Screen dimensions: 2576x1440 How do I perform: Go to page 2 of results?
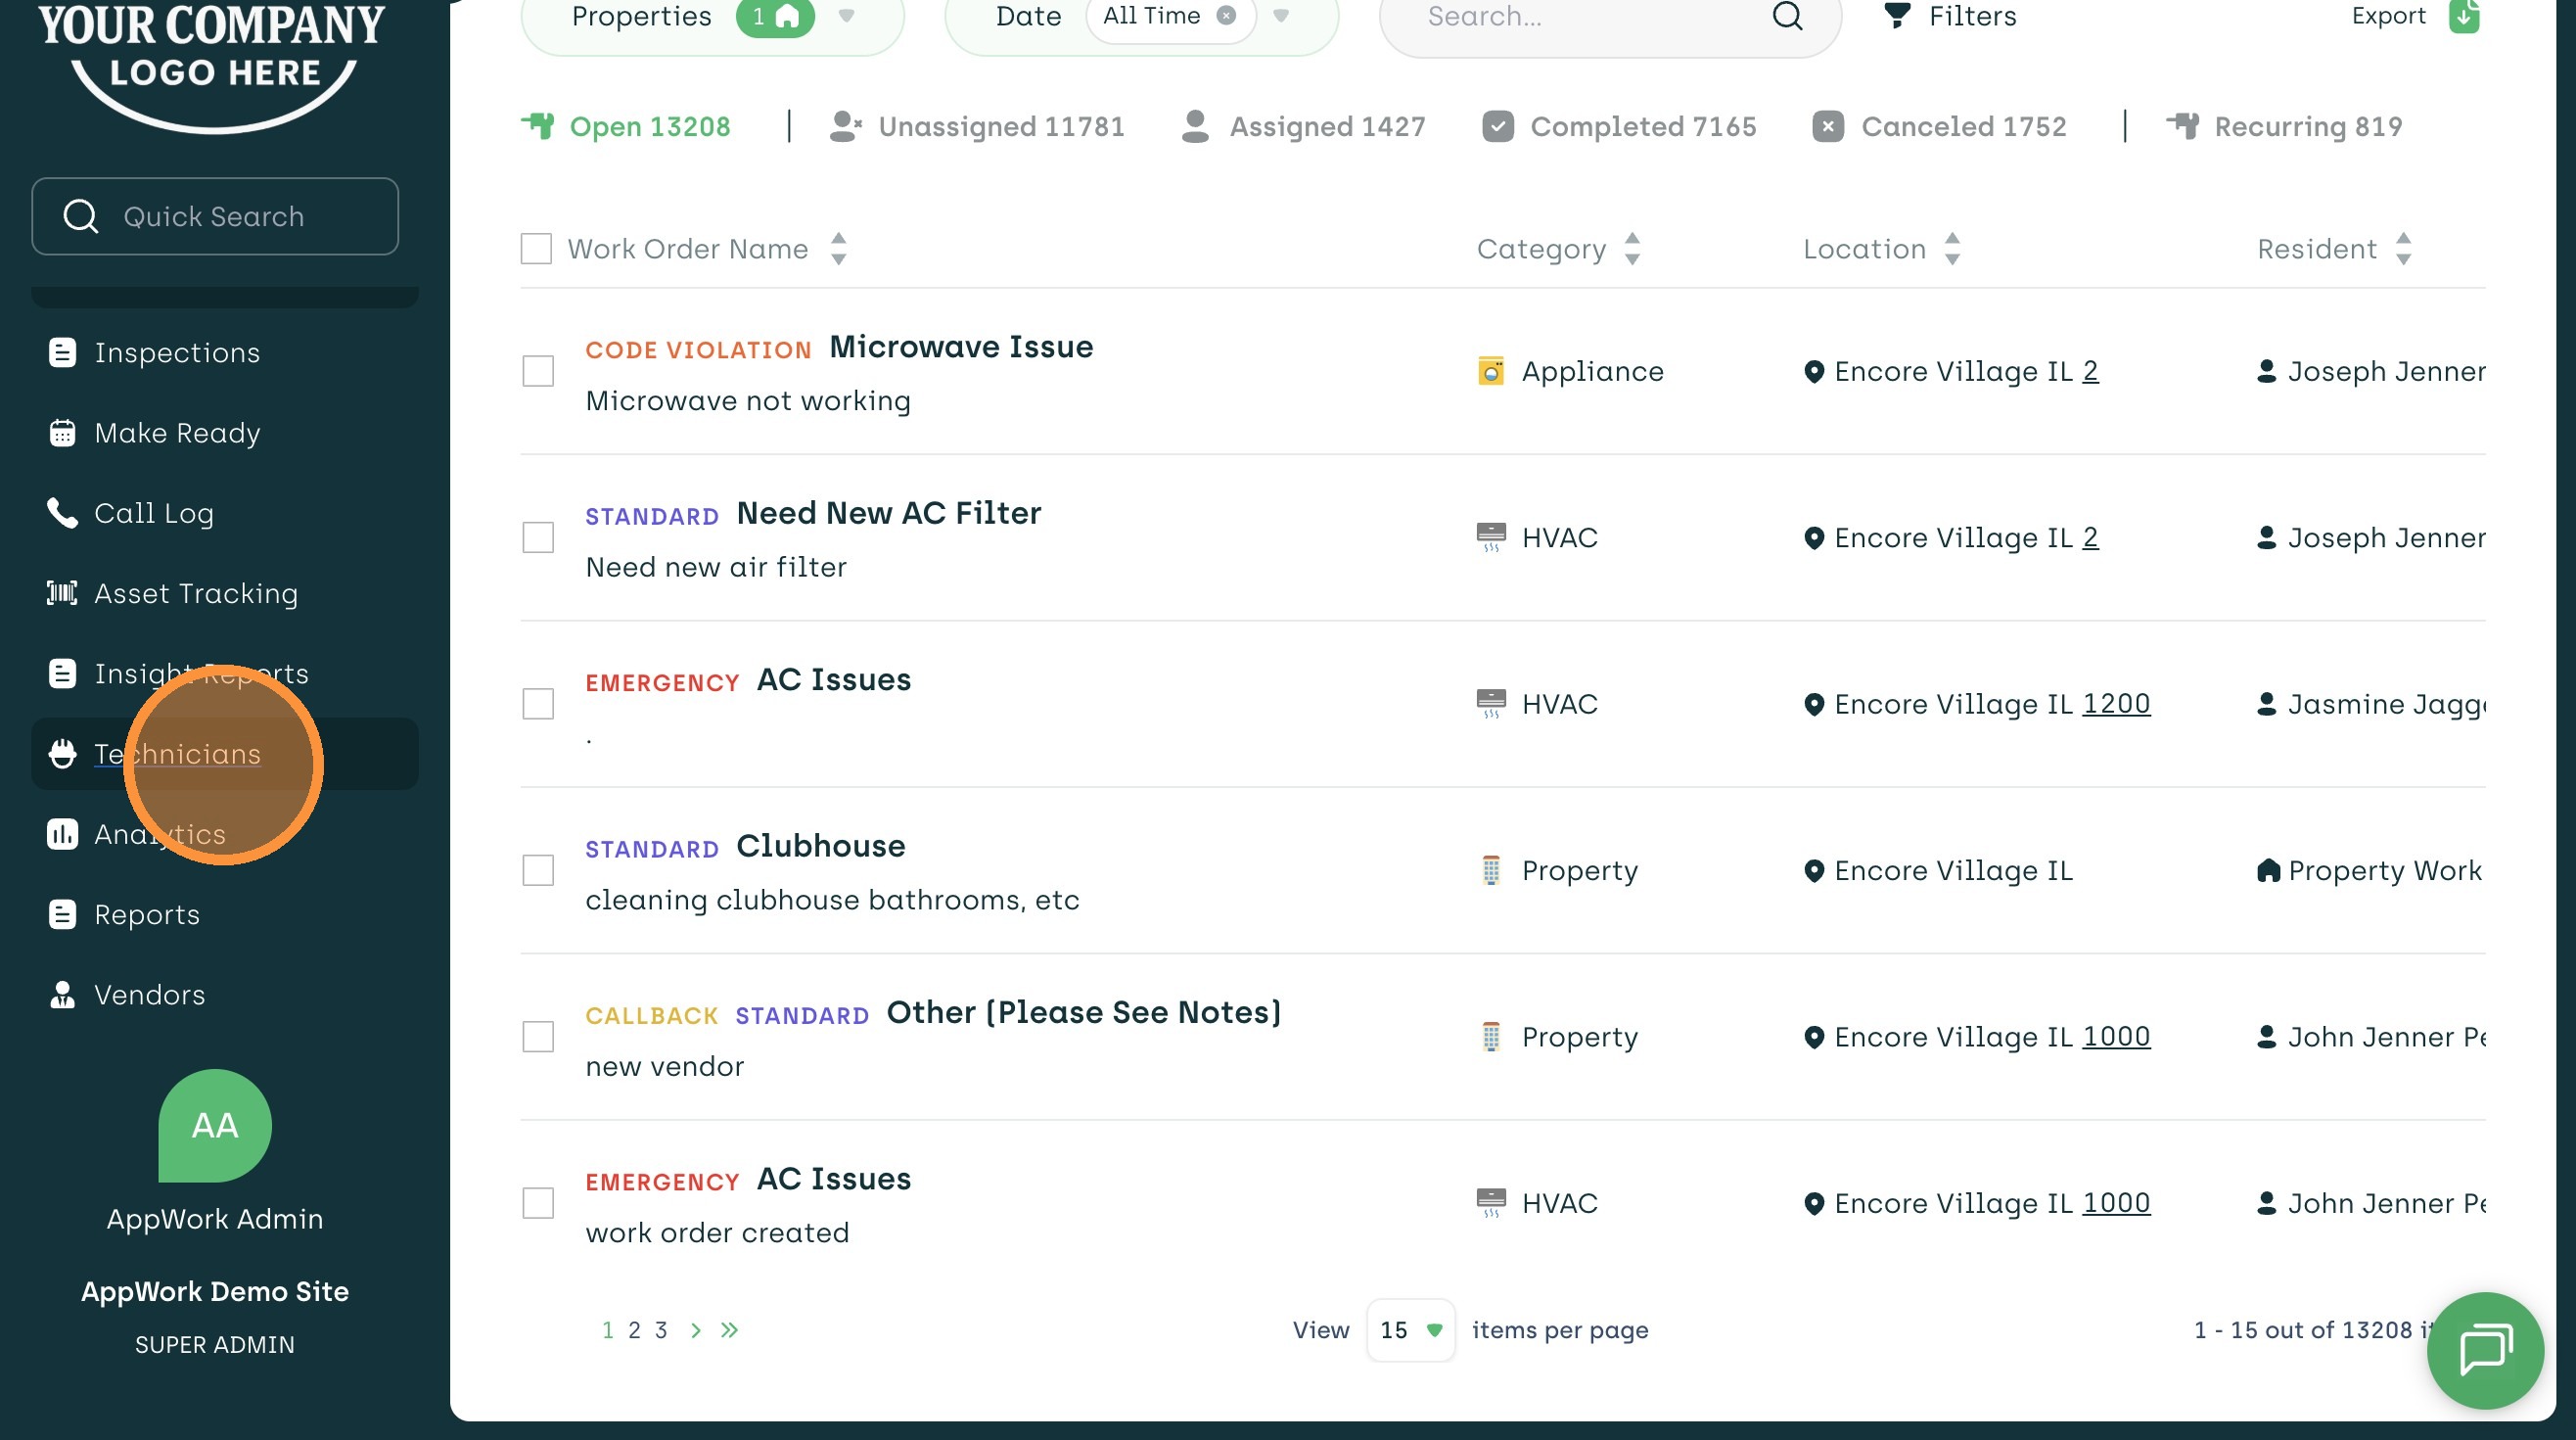click(634, 1330)
